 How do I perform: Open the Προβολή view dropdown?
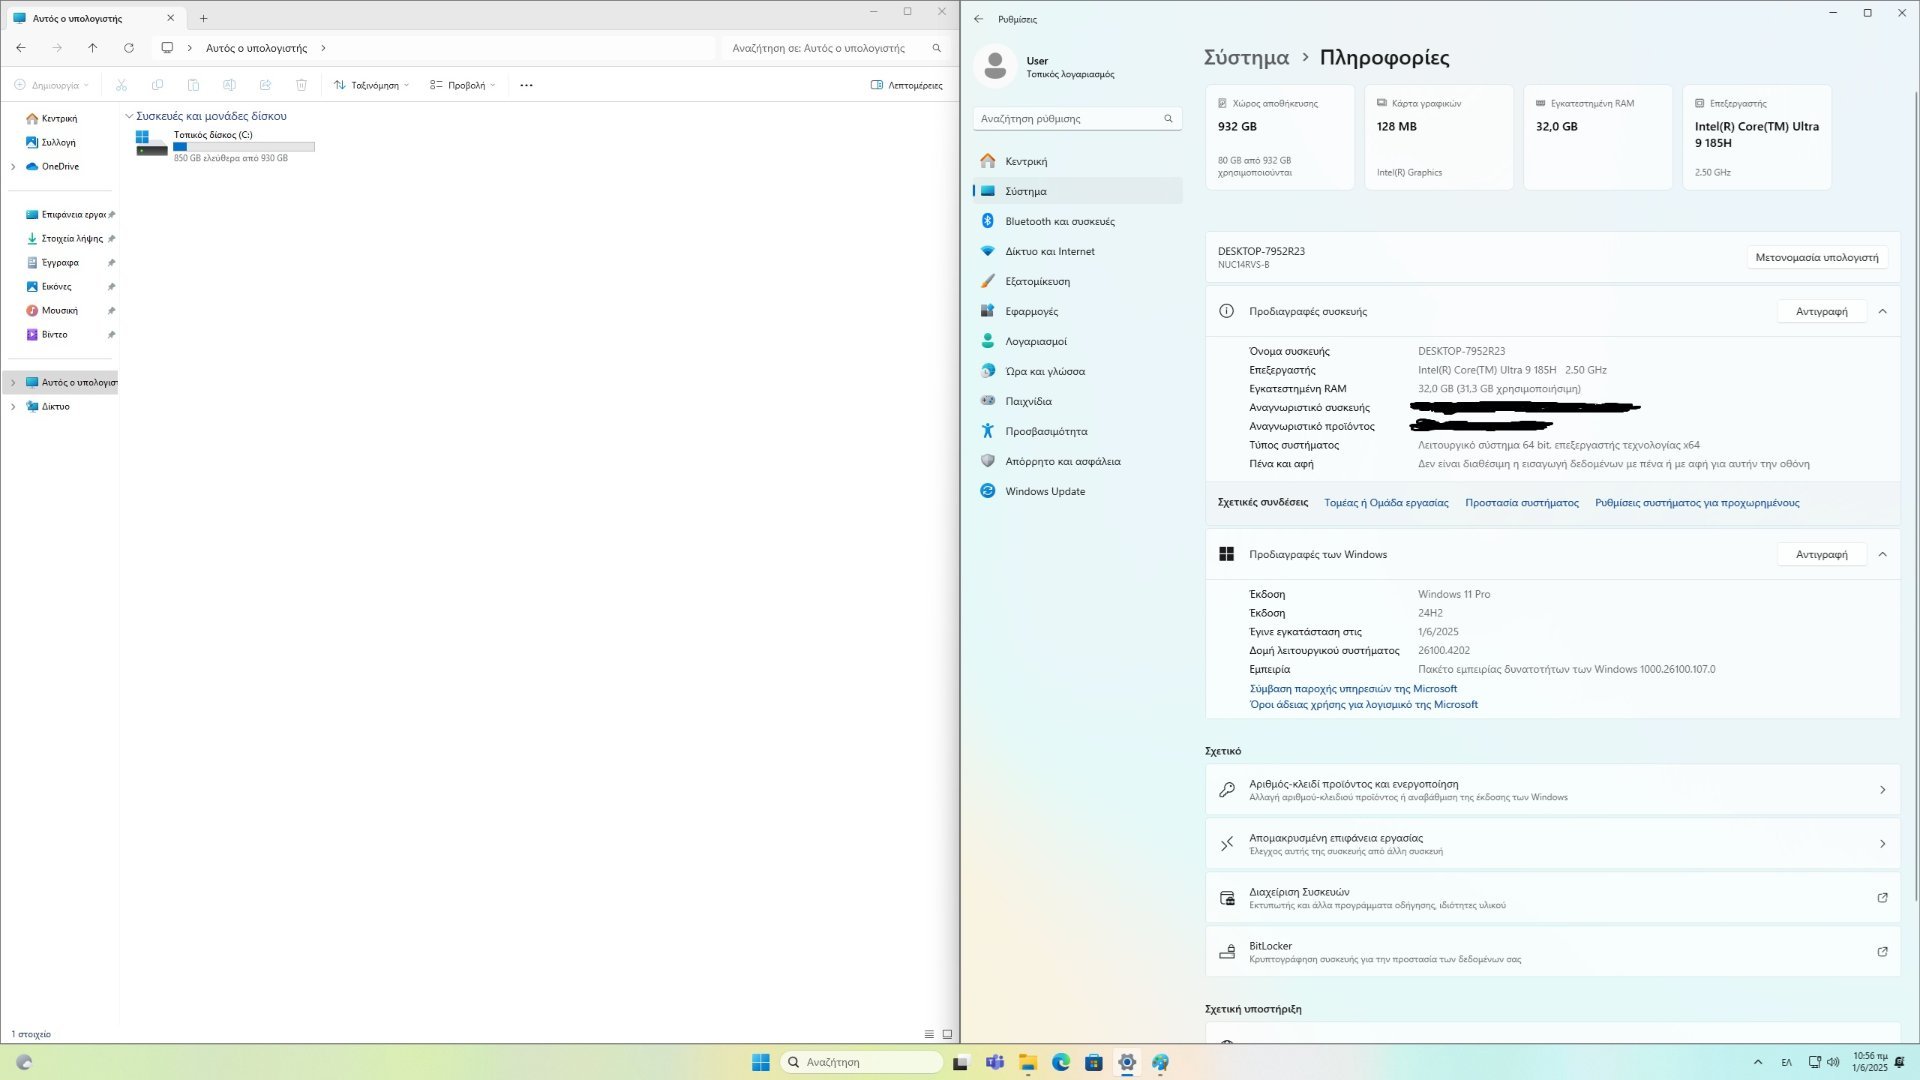tap(463, 85)
